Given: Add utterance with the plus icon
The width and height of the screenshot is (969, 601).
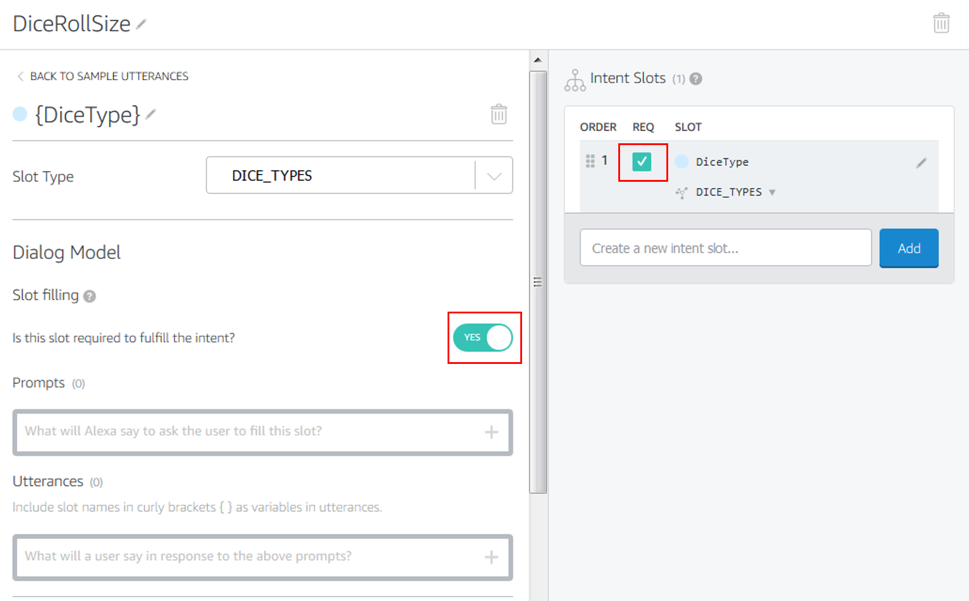Looking at the screenshot, I should [x=491, y=557].
